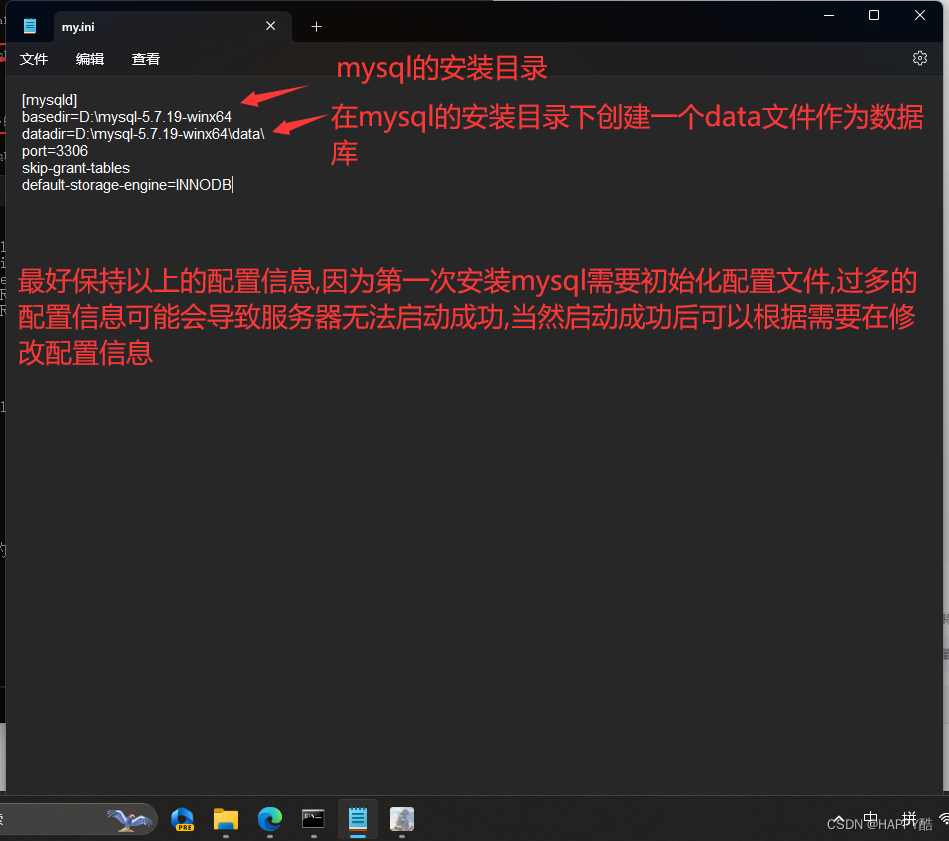Open Microsoft Edge from taskbar
The height and width of the screenshot is (841, 949).
(x=270, y=819)
